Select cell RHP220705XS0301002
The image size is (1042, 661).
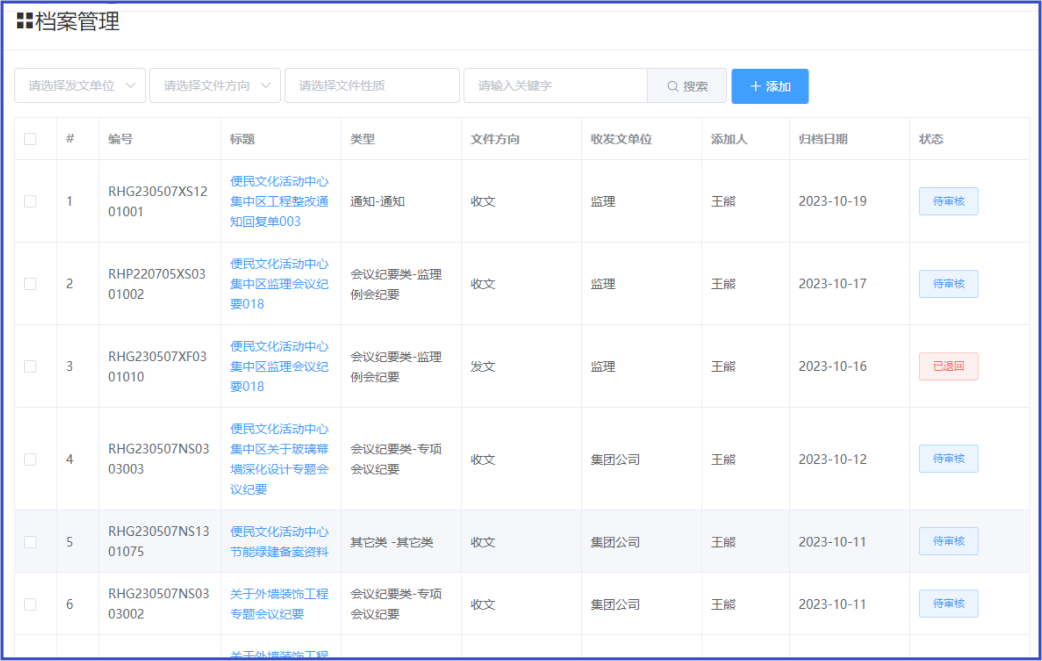coord(157,284)
